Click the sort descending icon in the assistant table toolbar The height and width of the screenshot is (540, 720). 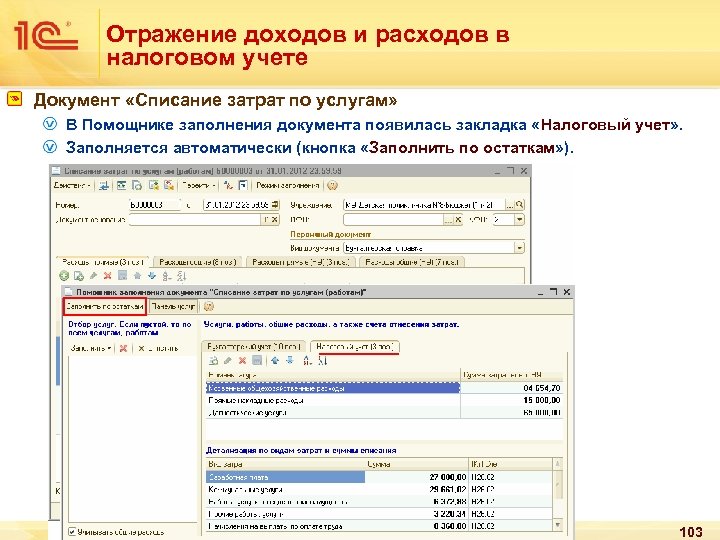[323, 361]
